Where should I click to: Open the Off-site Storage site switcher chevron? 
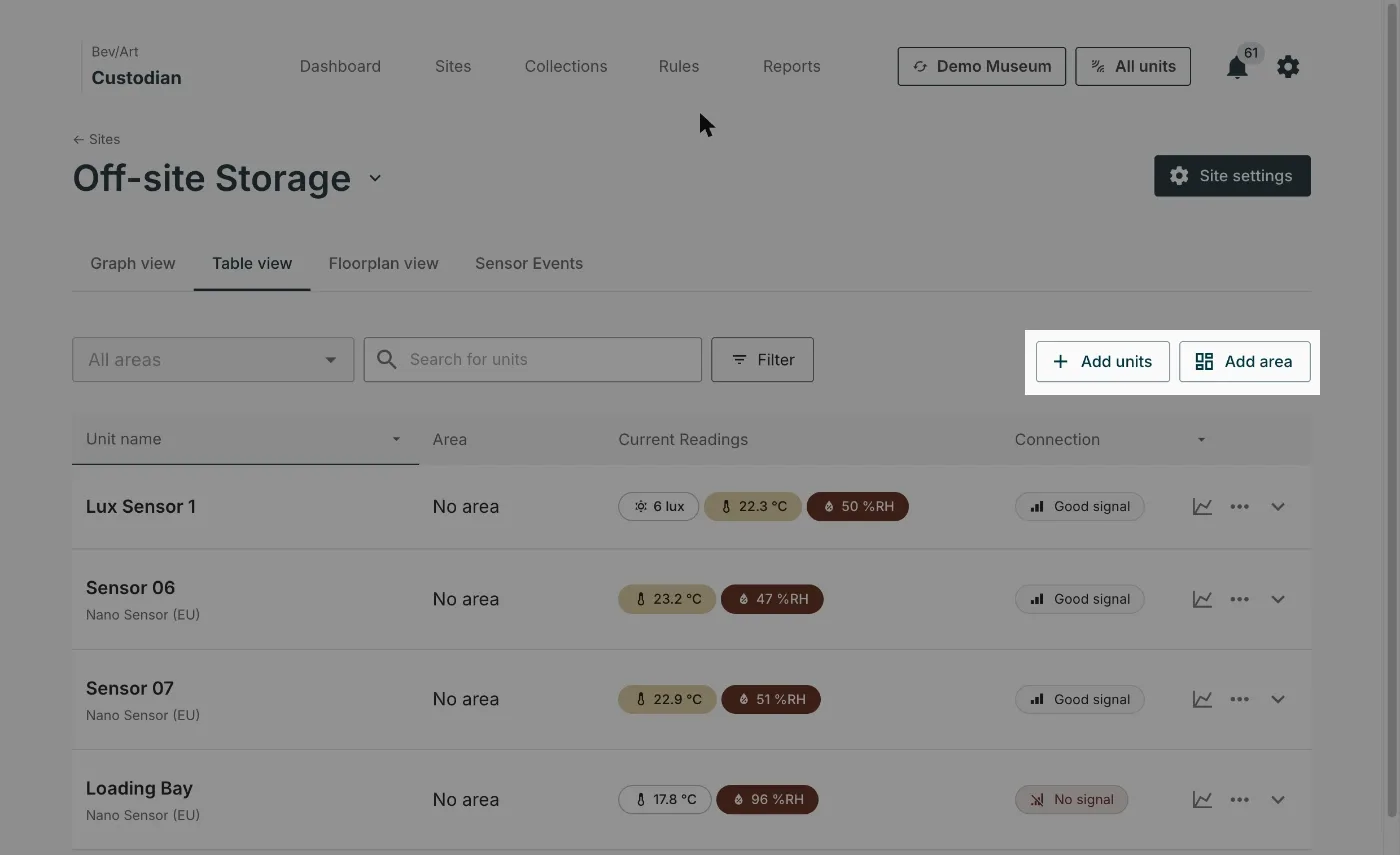click(375, 178)
